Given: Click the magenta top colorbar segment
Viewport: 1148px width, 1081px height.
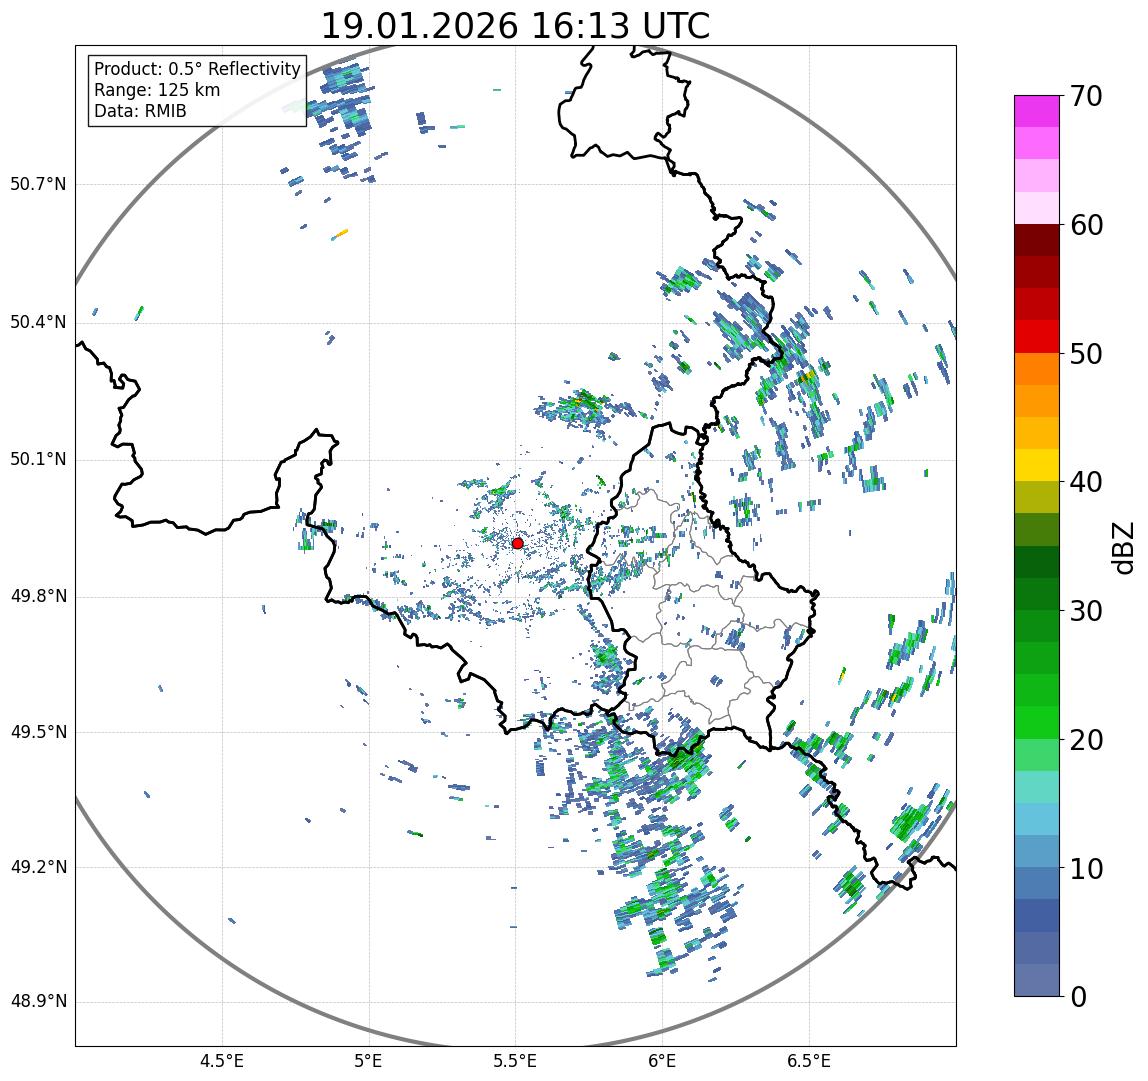Looking at the screenshot, I should tap(1037, 111).
